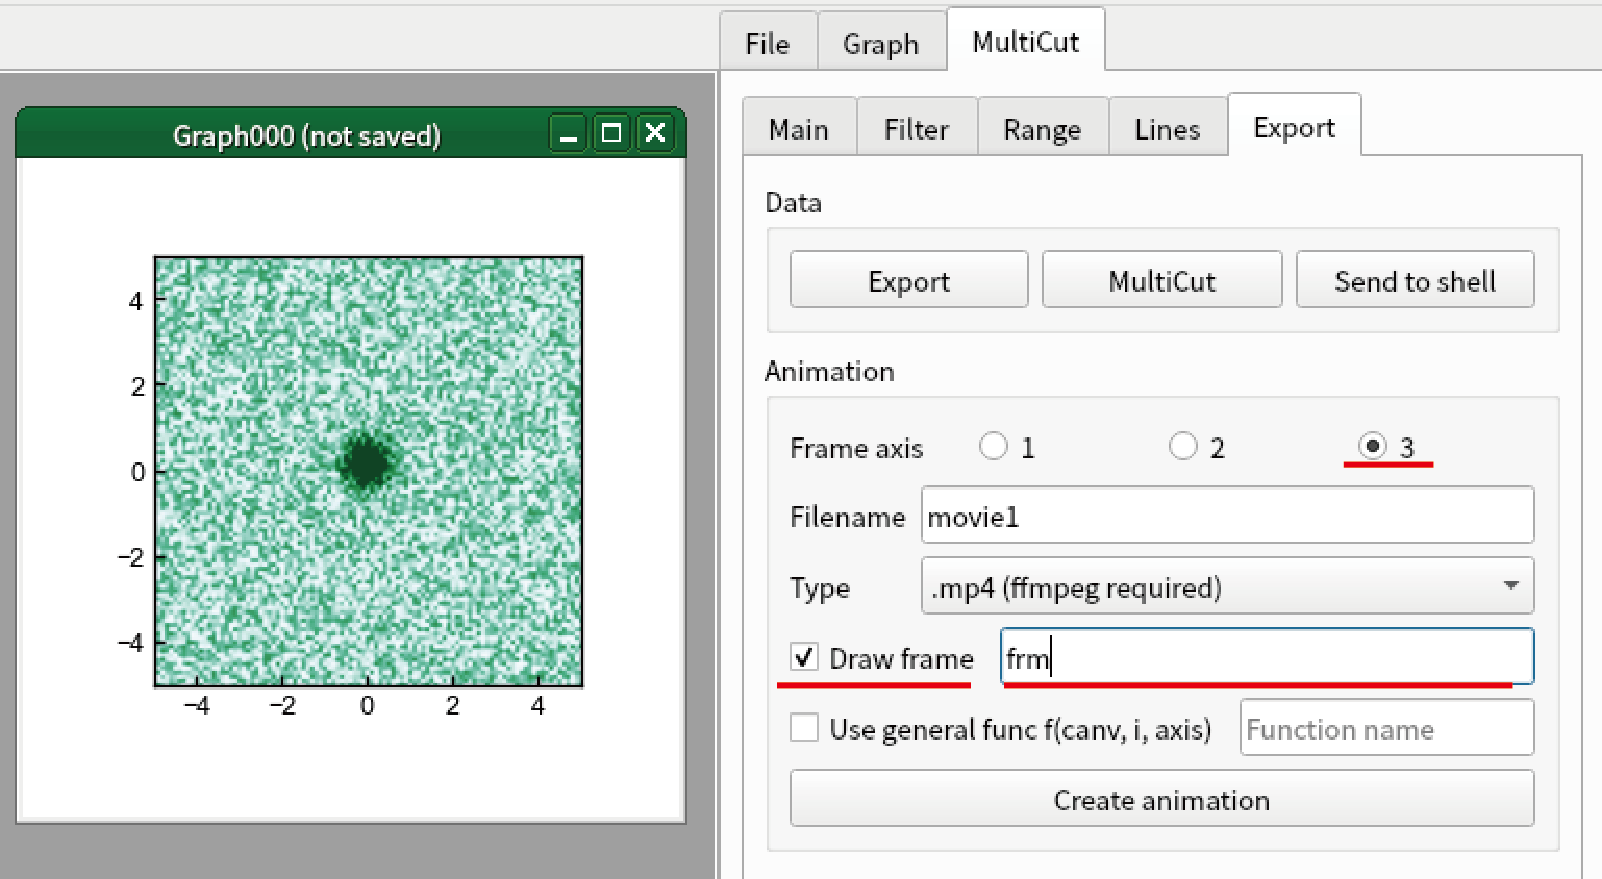Viewport: 1602px width, 879px height.
Task: Click Create animation button
Action: [1162, 799]
